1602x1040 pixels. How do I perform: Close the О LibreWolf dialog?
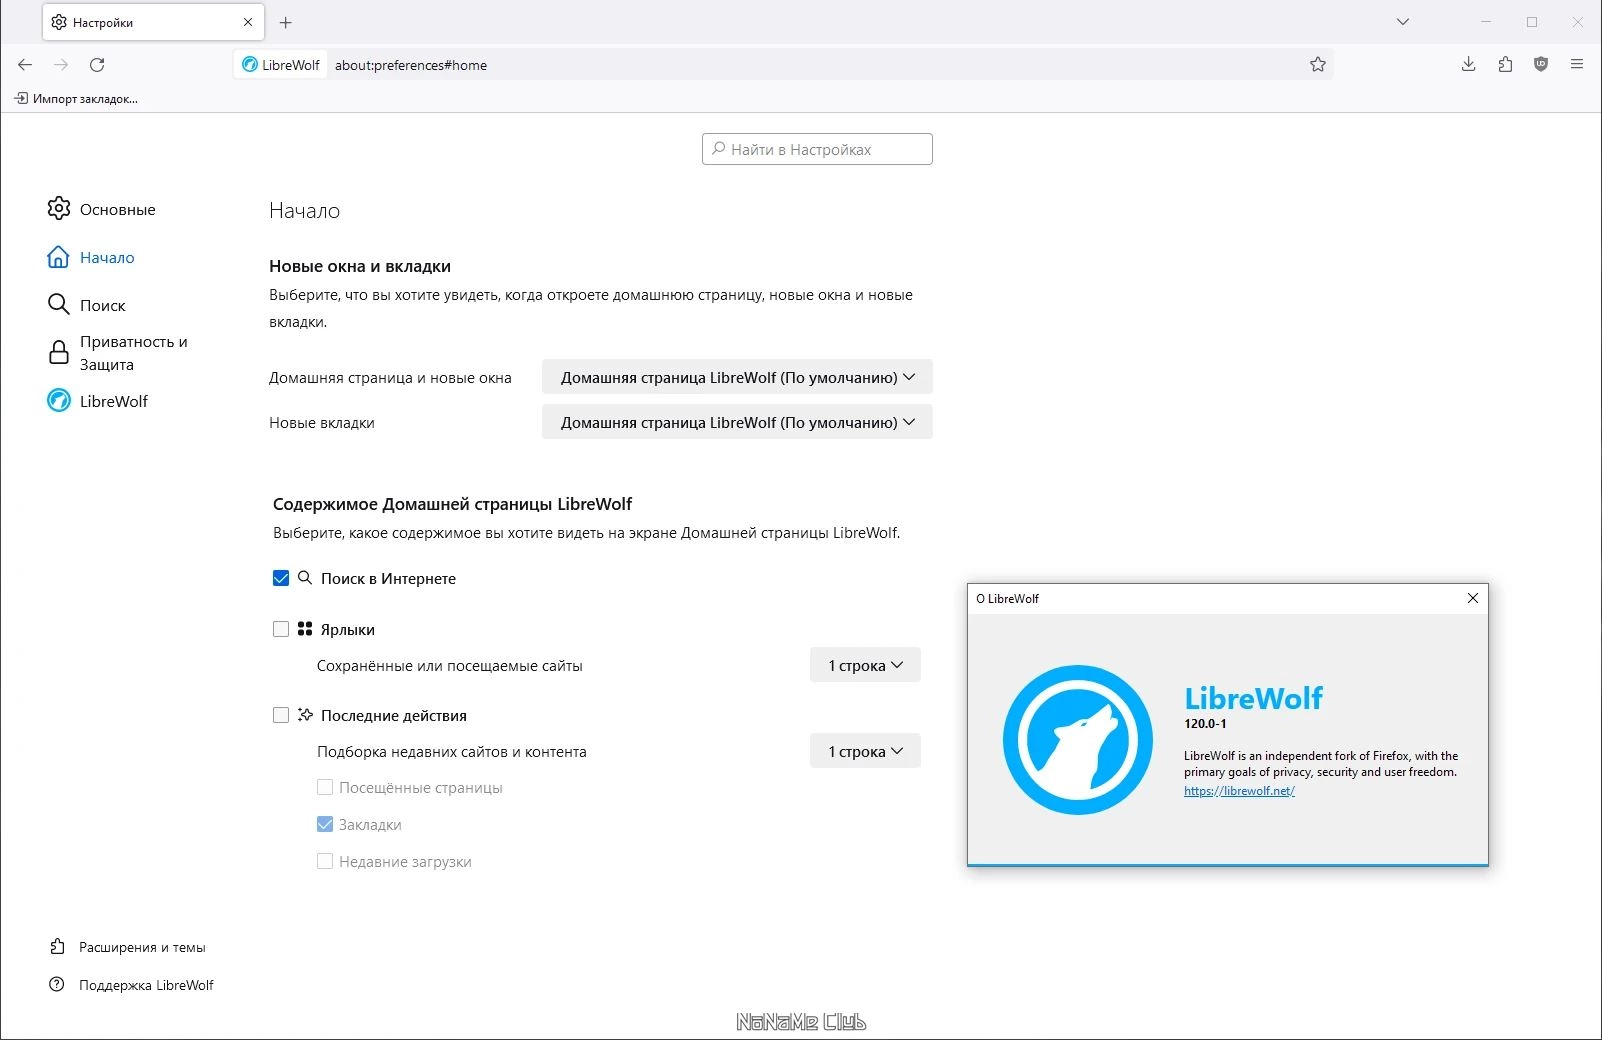pyautogui.click(x=1473, y=598)
